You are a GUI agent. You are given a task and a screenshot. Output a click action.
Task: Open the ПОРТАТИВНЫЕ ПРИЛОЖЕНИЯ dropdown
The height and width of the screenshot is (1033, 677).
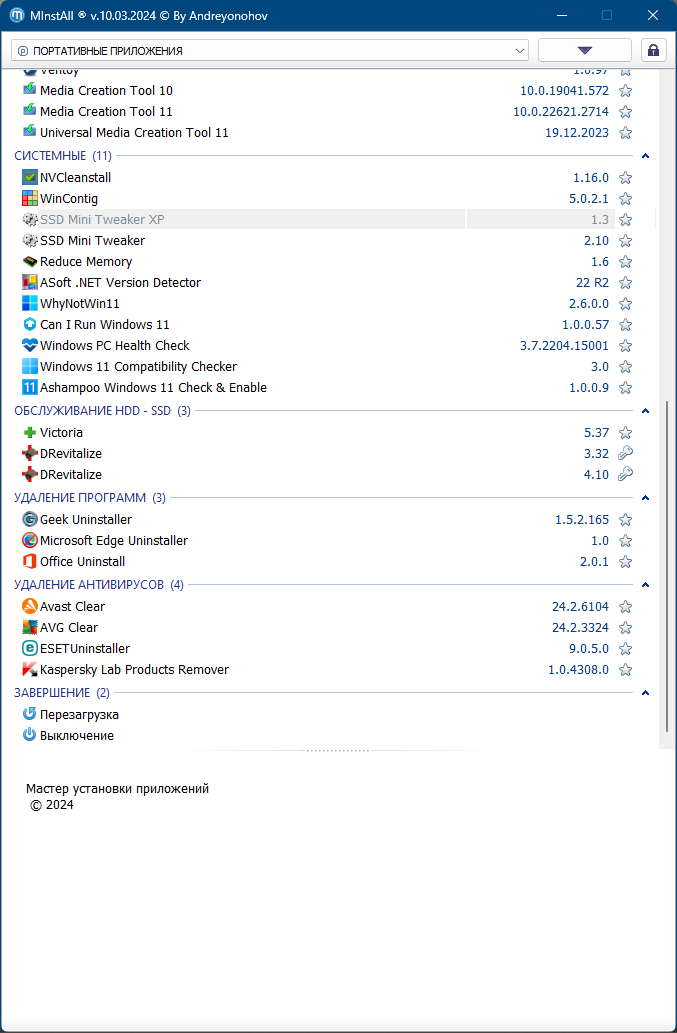(x=270, y=50)
